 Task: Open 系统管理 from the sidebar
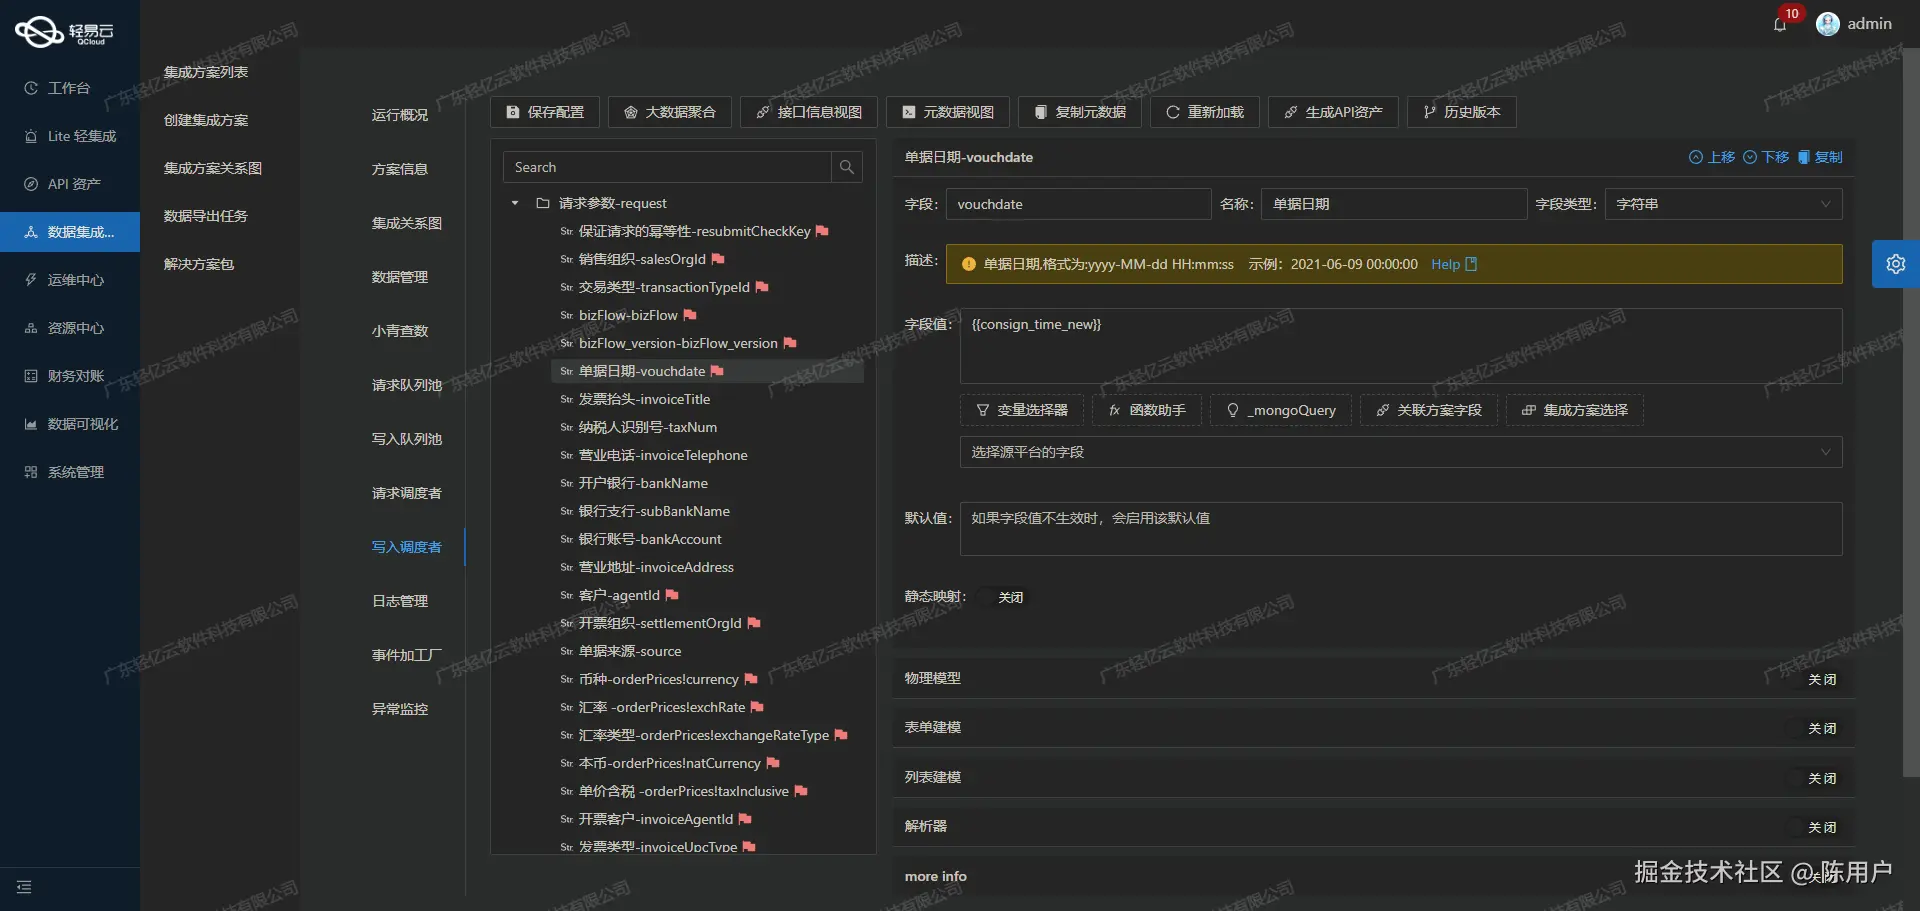click(x=70, y=472)
